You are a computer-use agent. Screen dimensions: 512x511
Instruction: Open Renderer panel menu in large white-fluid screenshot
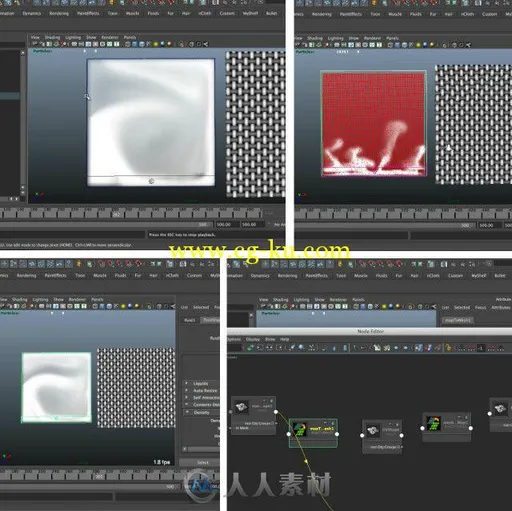110,37
